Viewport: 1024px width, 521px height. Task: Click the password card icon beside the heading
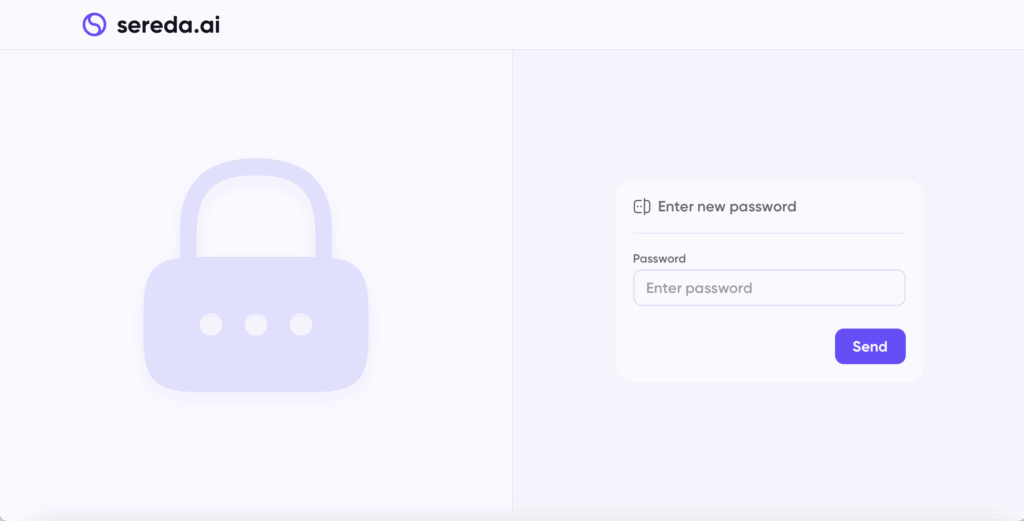click(x=642, y=207)
